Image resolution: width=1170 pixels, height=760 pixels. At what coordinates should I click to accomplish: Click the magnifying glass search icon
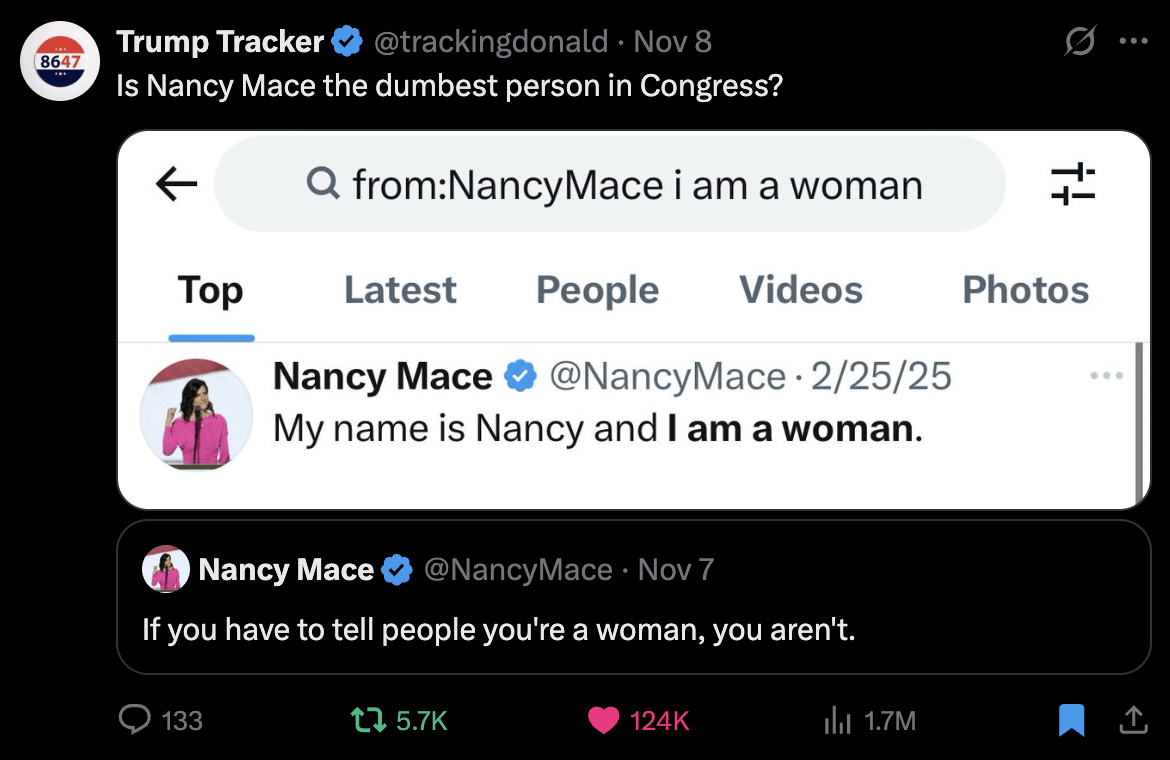click(322, 184)
